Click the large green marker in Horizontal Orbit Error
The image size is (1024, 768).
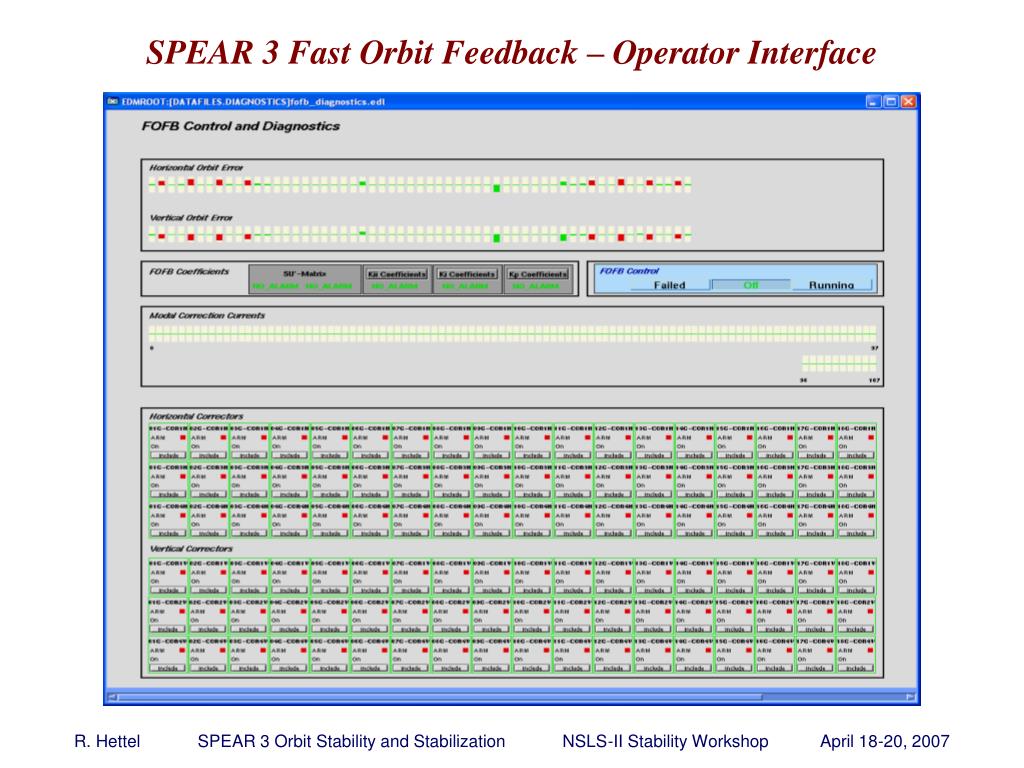[496, 188]
